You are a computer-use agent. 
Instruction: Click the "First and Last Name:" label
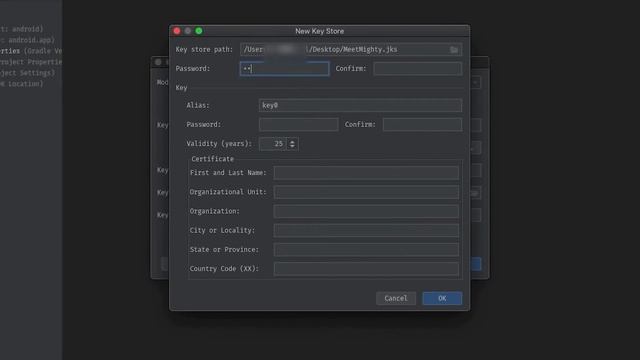(x=228, y=173)
